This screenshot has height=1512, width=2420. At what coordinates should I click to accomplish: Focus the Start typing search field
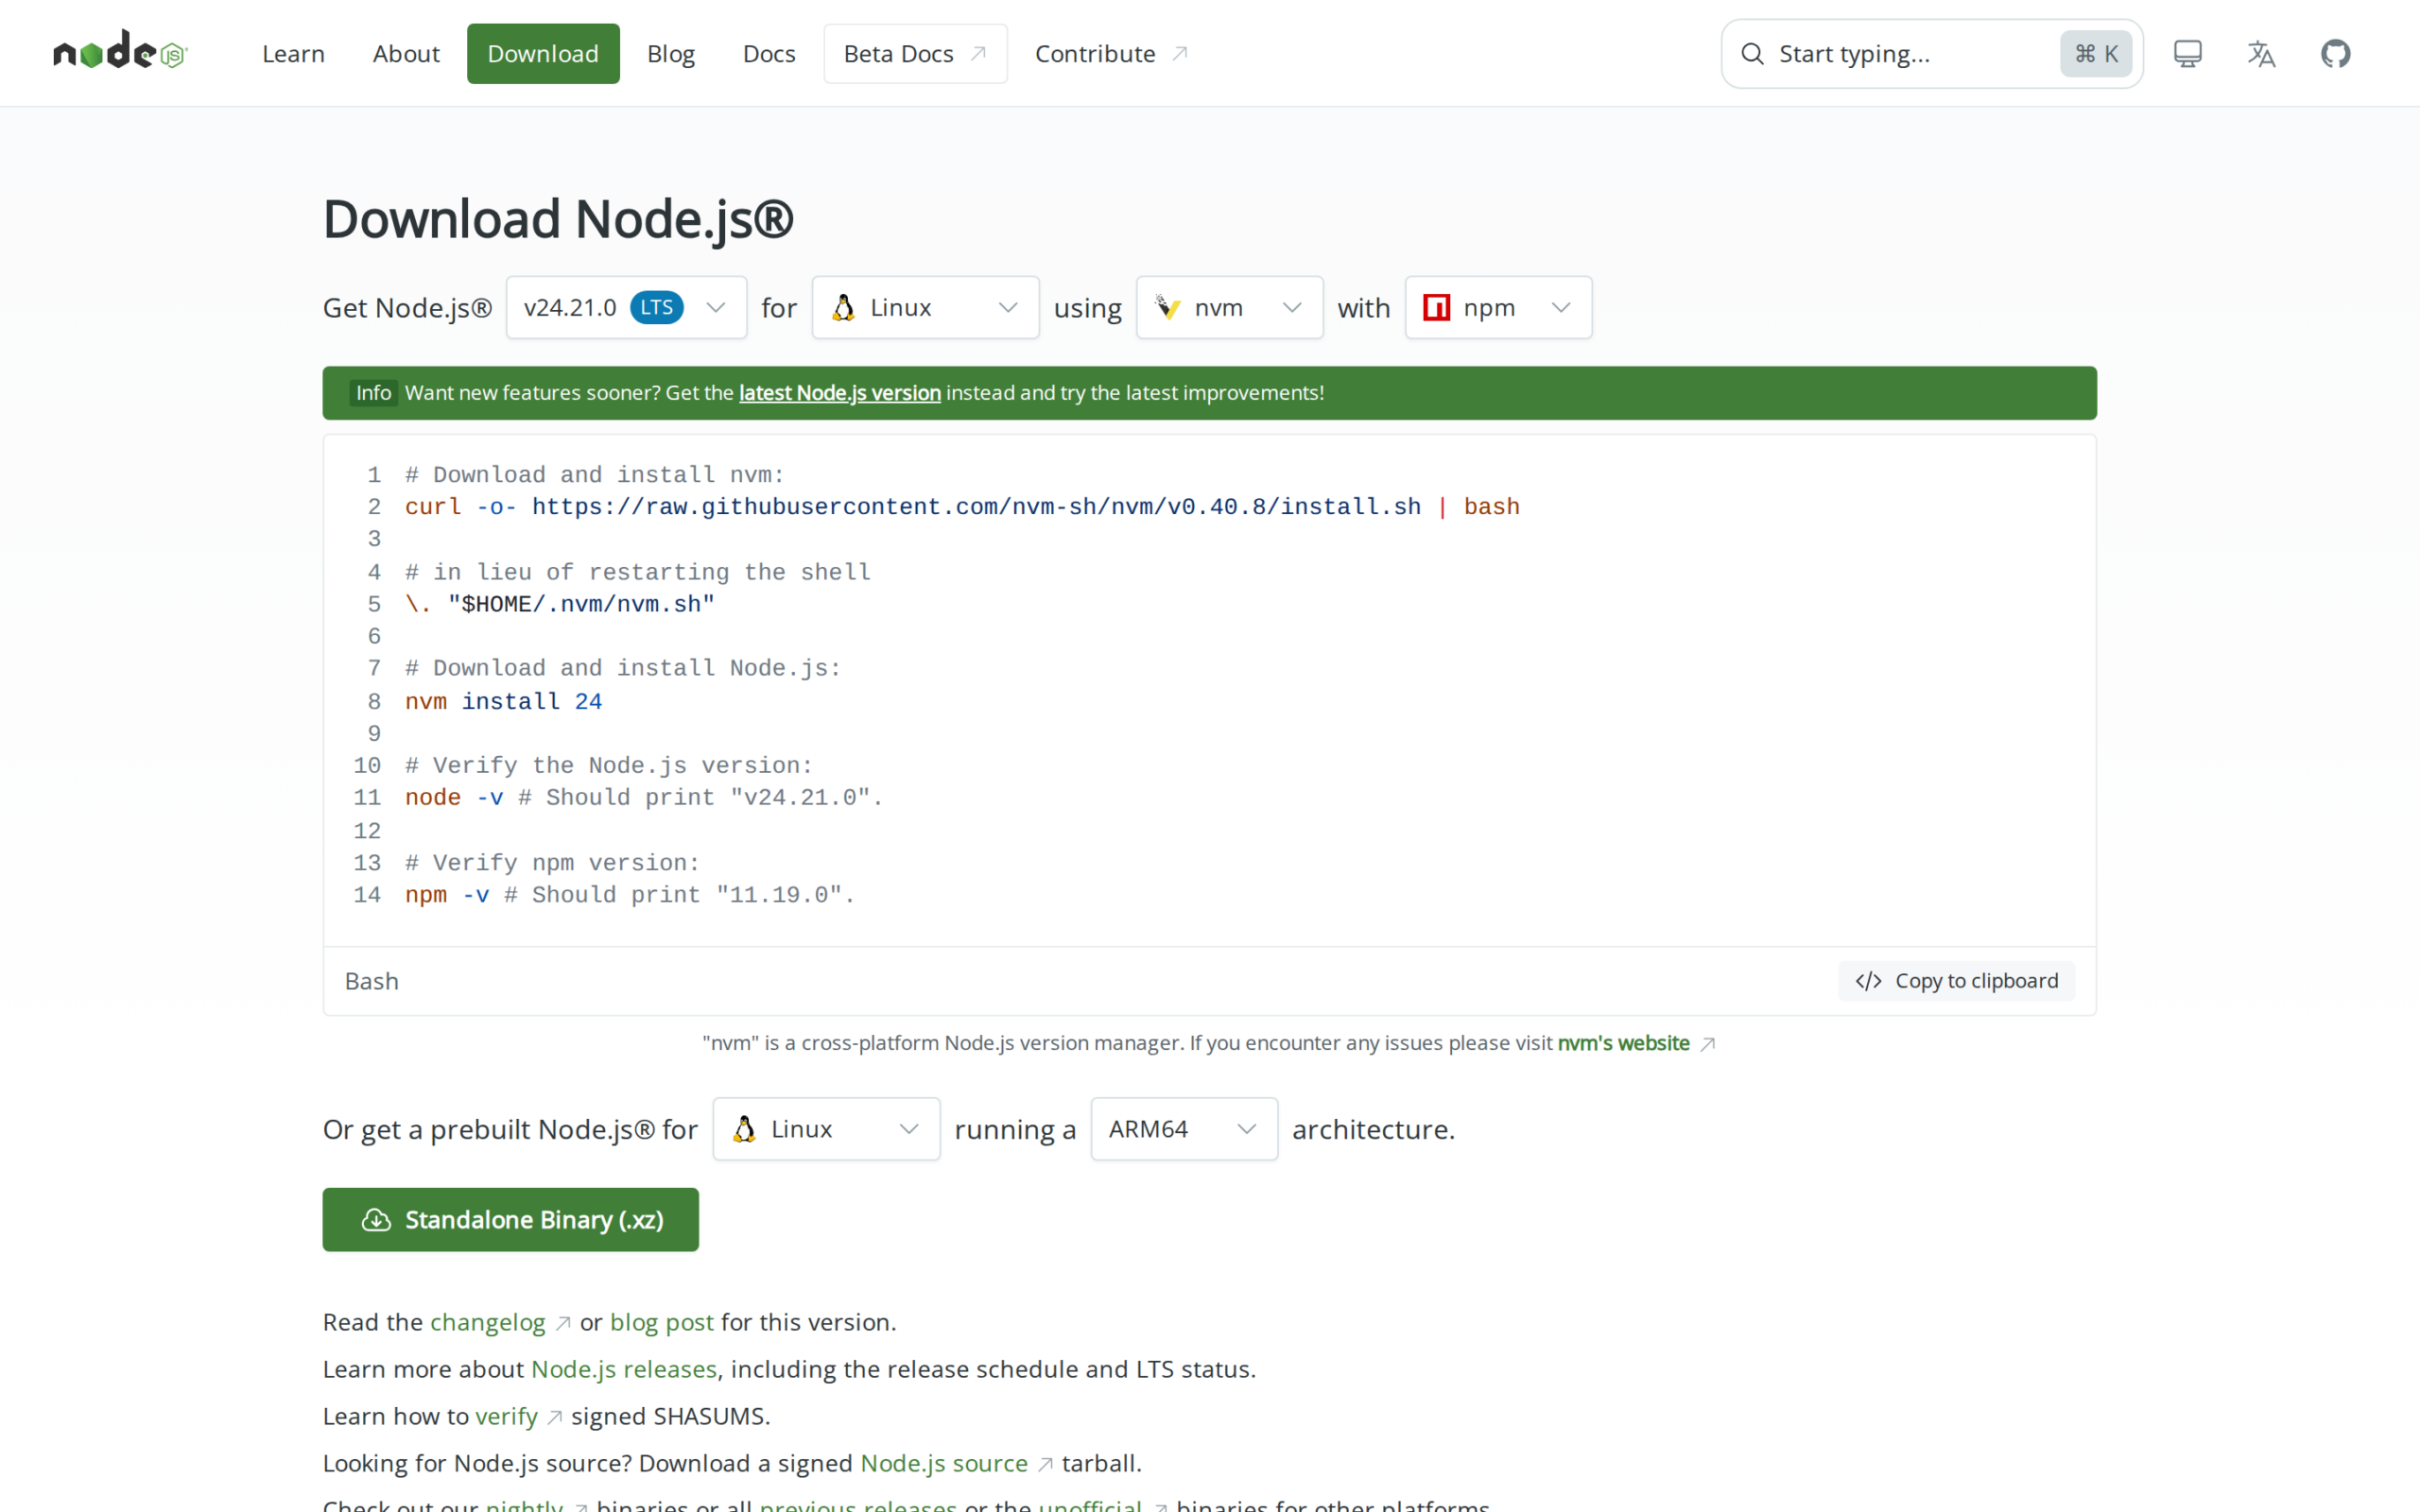[x=1932, y=54]
